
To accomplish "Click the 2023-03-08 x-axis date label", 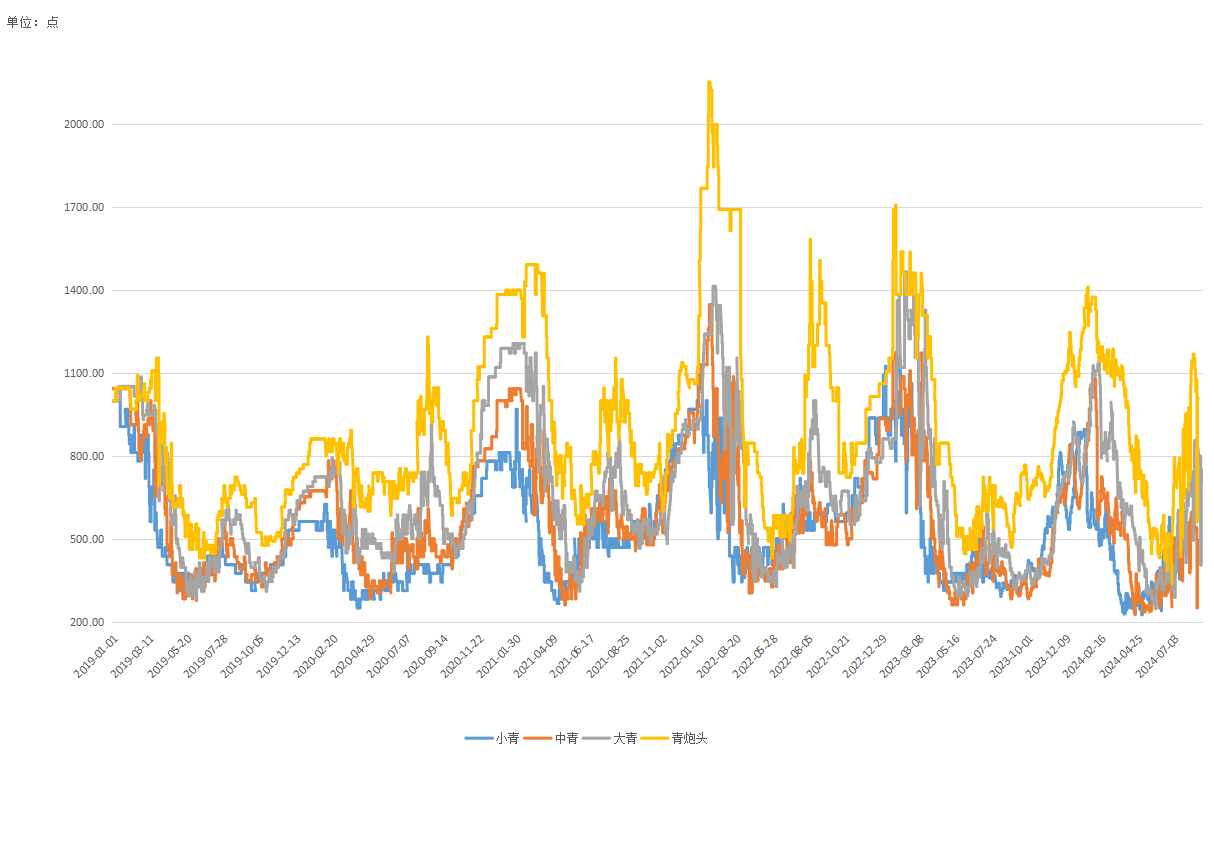I will pos(902,656).
